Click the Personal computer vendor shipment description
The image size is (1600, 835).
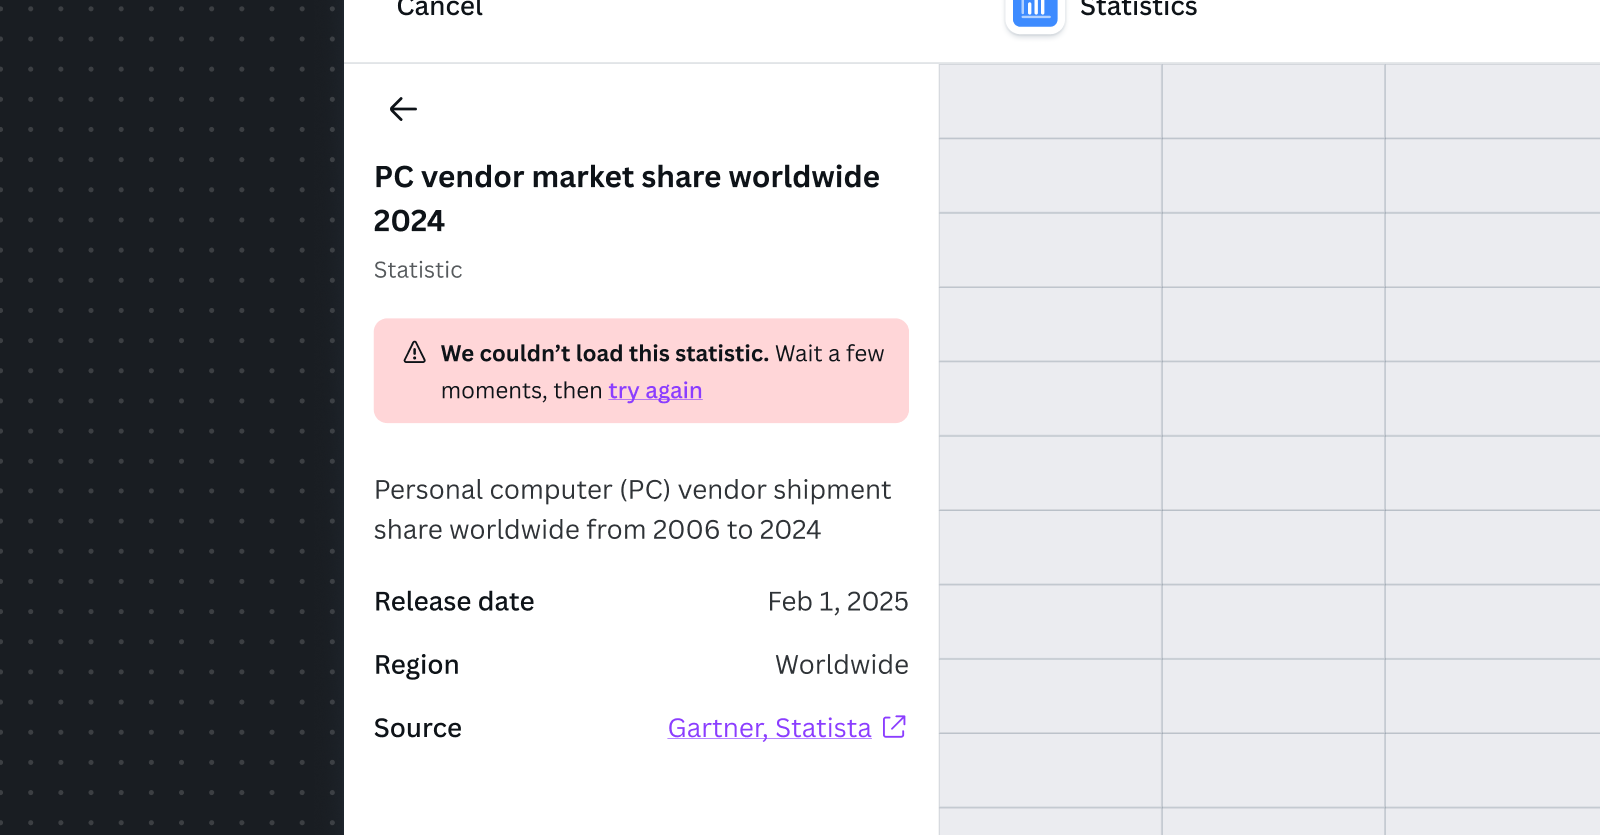(633, 509)
